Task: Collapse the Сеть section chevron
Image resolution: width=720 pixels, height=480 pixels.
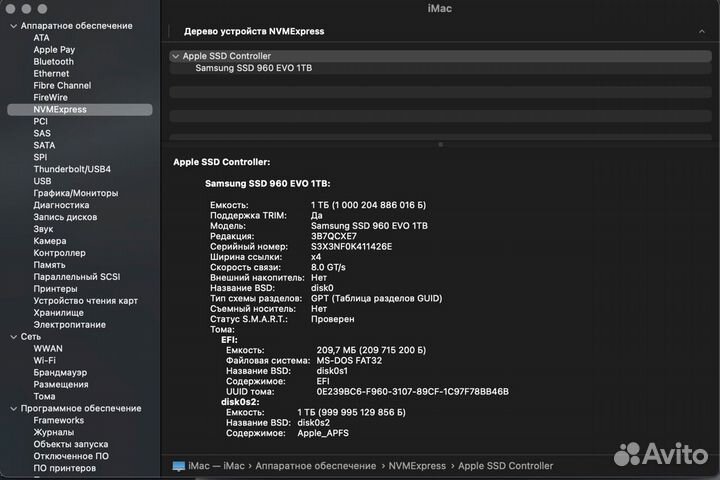Action: (13, 337)
